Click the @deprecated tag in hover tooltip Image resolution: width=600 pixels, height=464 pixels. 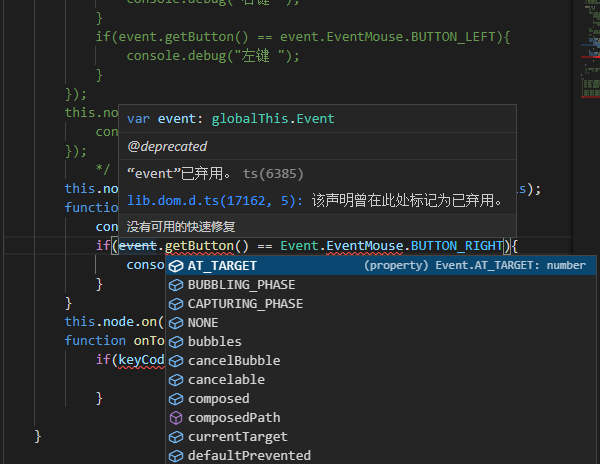click(167, 146)
